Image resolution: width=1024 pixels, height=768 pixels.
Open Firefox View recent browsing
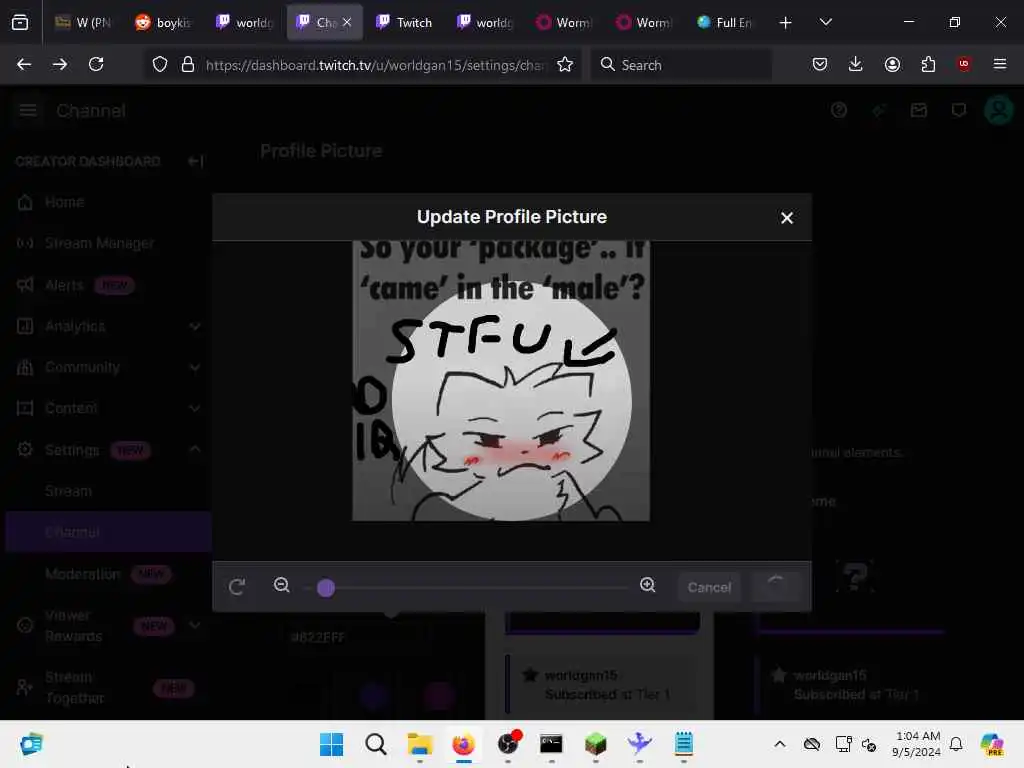point(20,22)
